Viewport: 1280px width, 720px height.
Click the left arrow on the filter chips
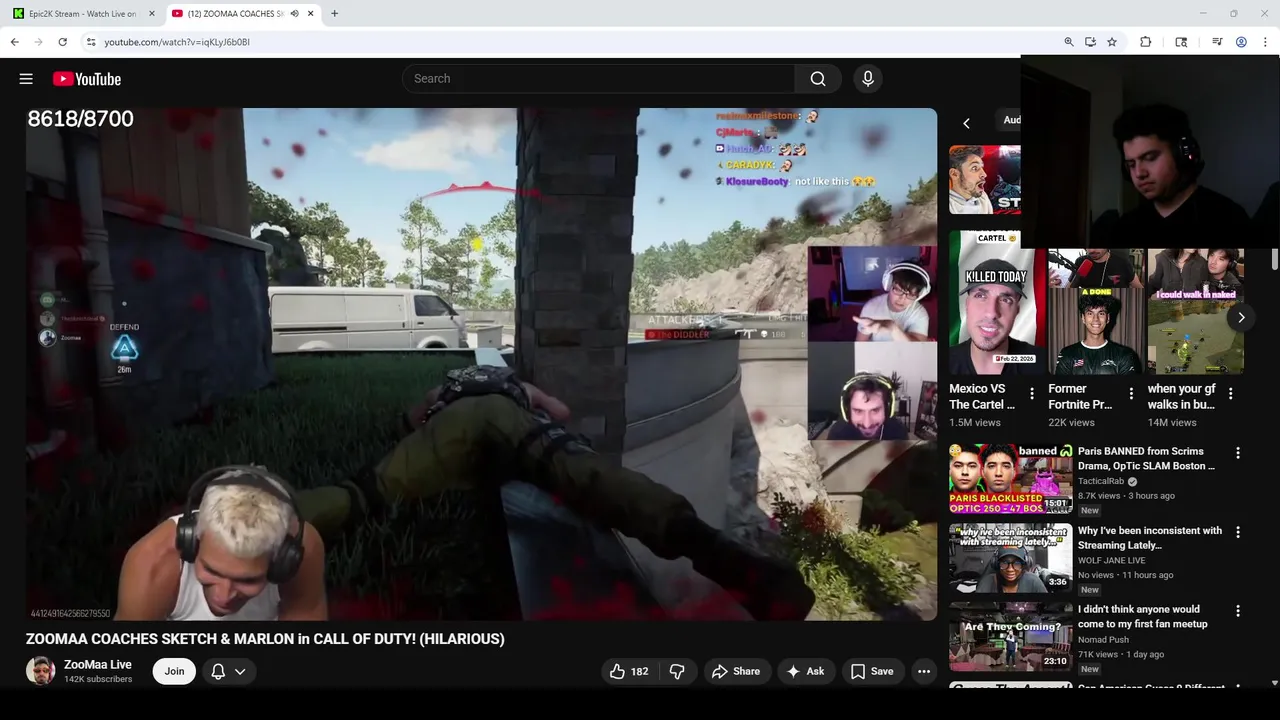pyautogui.click(x=966, y=123)
